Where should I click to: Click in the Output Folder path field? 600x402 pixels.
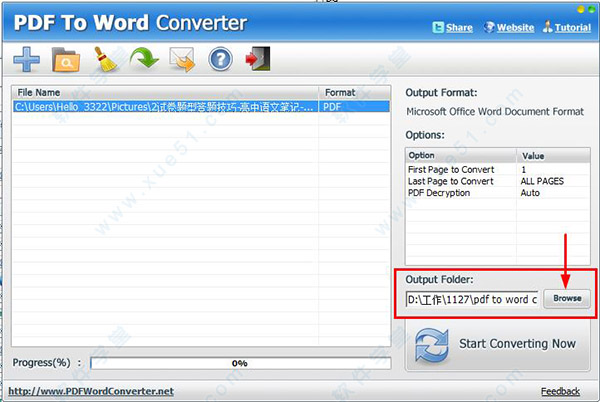point(472,299)
